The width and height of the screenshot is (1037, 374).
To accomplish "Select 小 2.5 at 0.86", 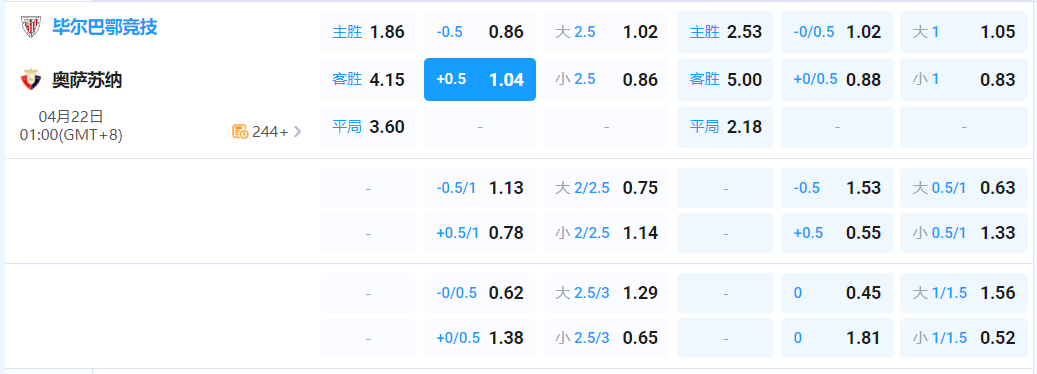I will (x=606, y=79).
